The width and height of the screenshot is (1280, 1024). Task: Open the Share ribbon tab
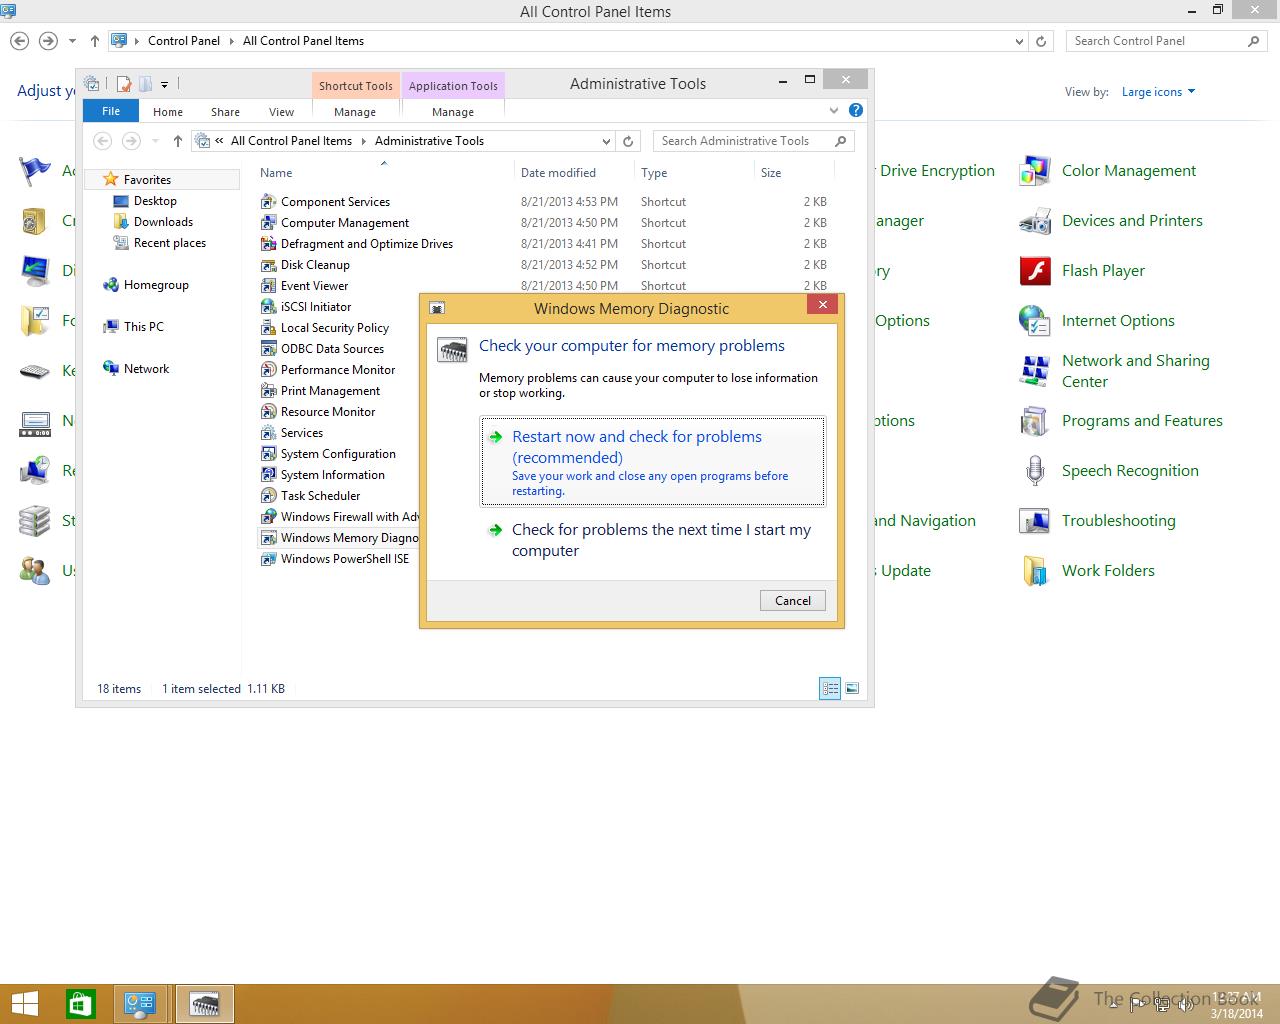225,112
